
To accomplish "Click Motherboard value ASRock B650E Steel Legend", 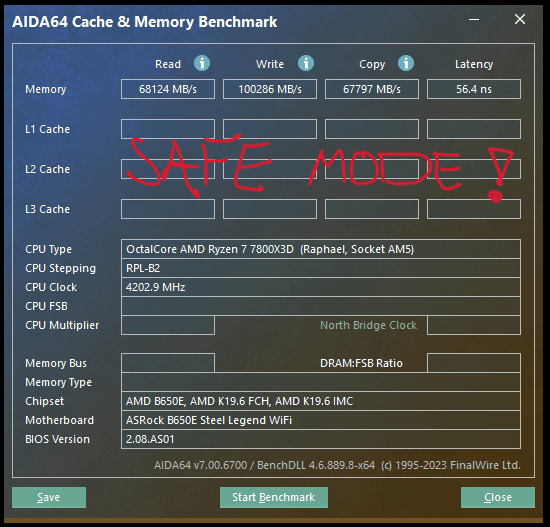I will [x=321, y=420].
